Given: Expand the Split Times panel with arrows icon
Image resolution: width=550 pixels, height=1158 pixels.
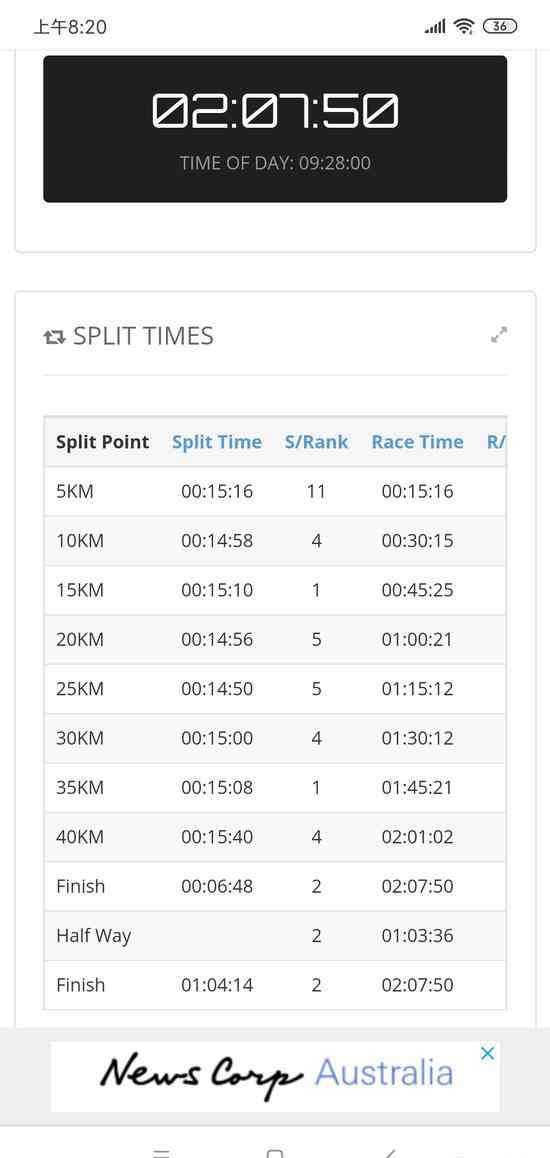Looking at the screenshot, I should pyautogui.click(x=499, y=335).
